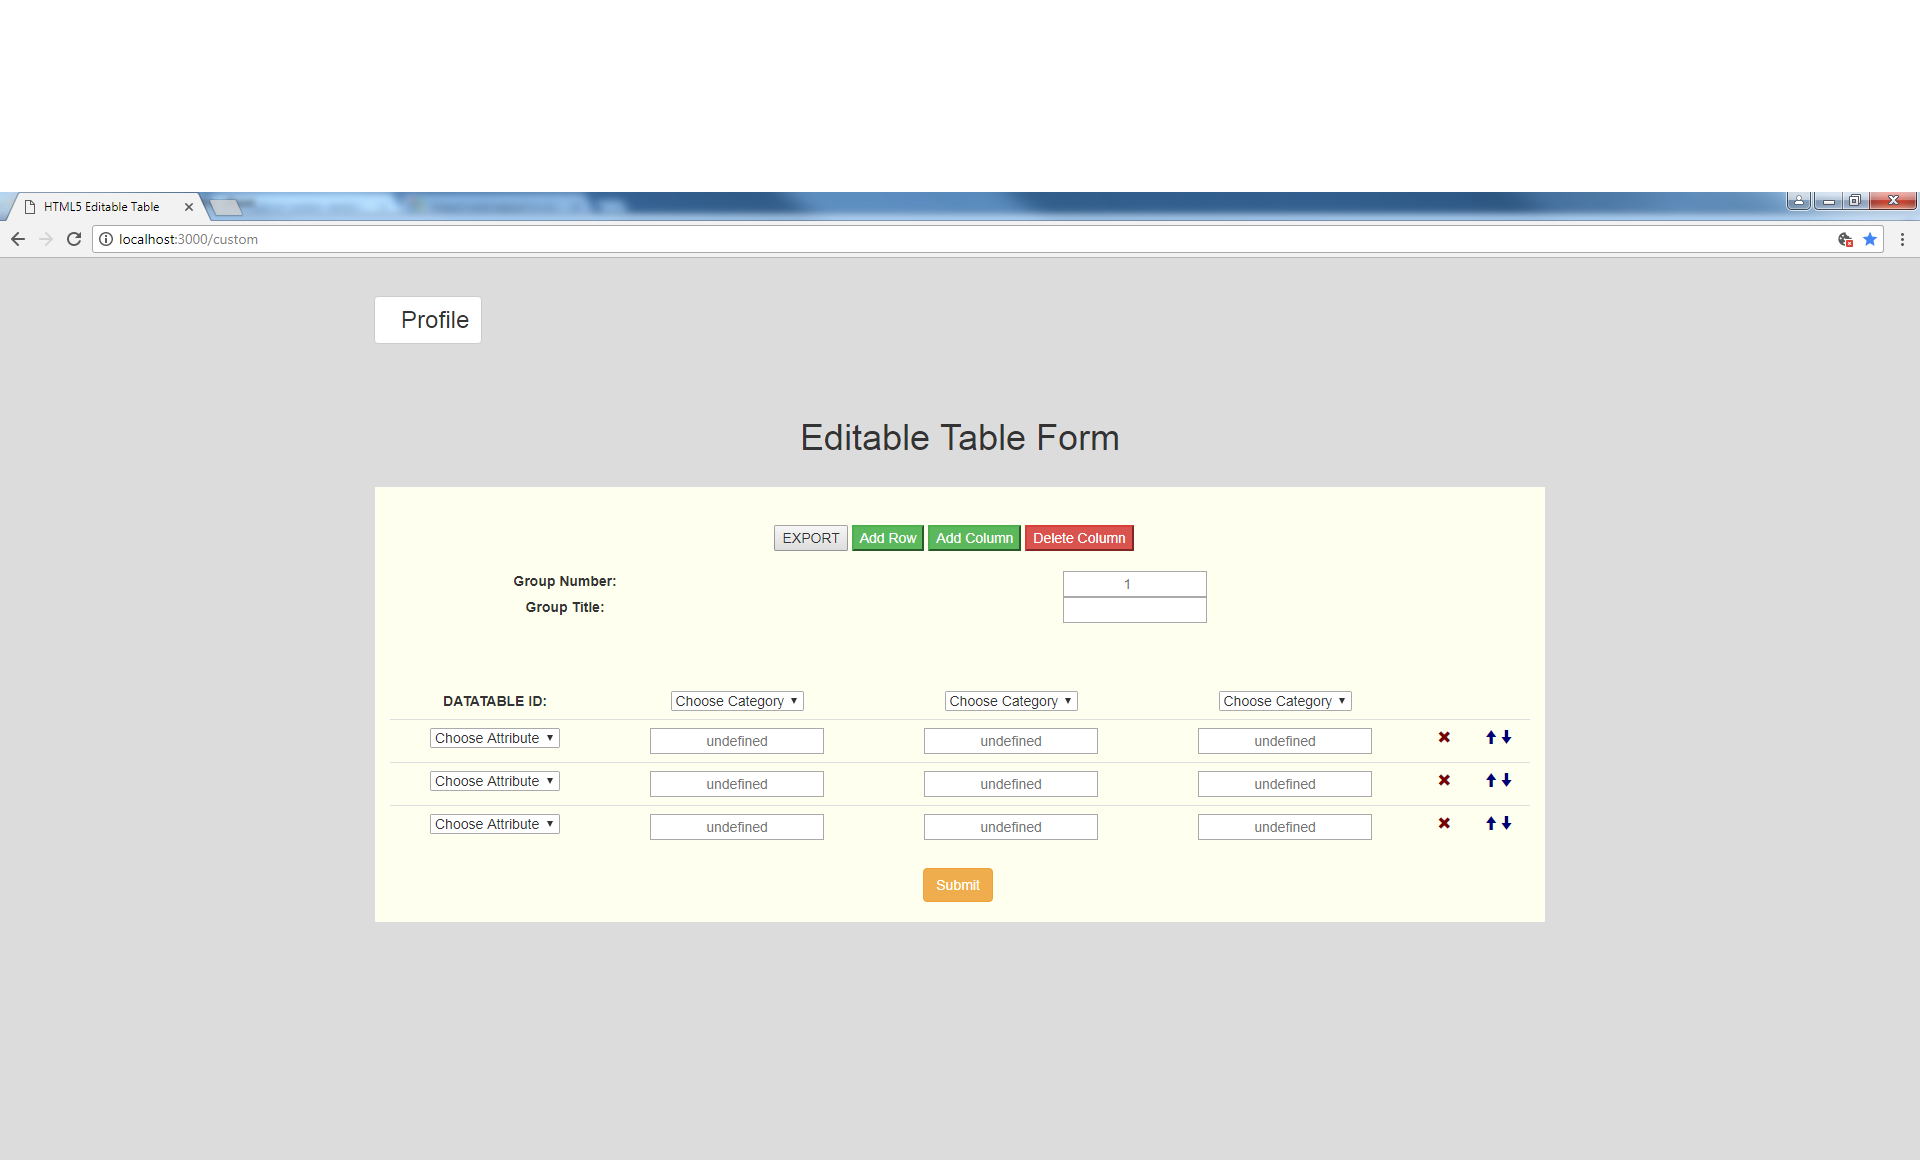Bookmark page with the star icon

click(1870, 239)
